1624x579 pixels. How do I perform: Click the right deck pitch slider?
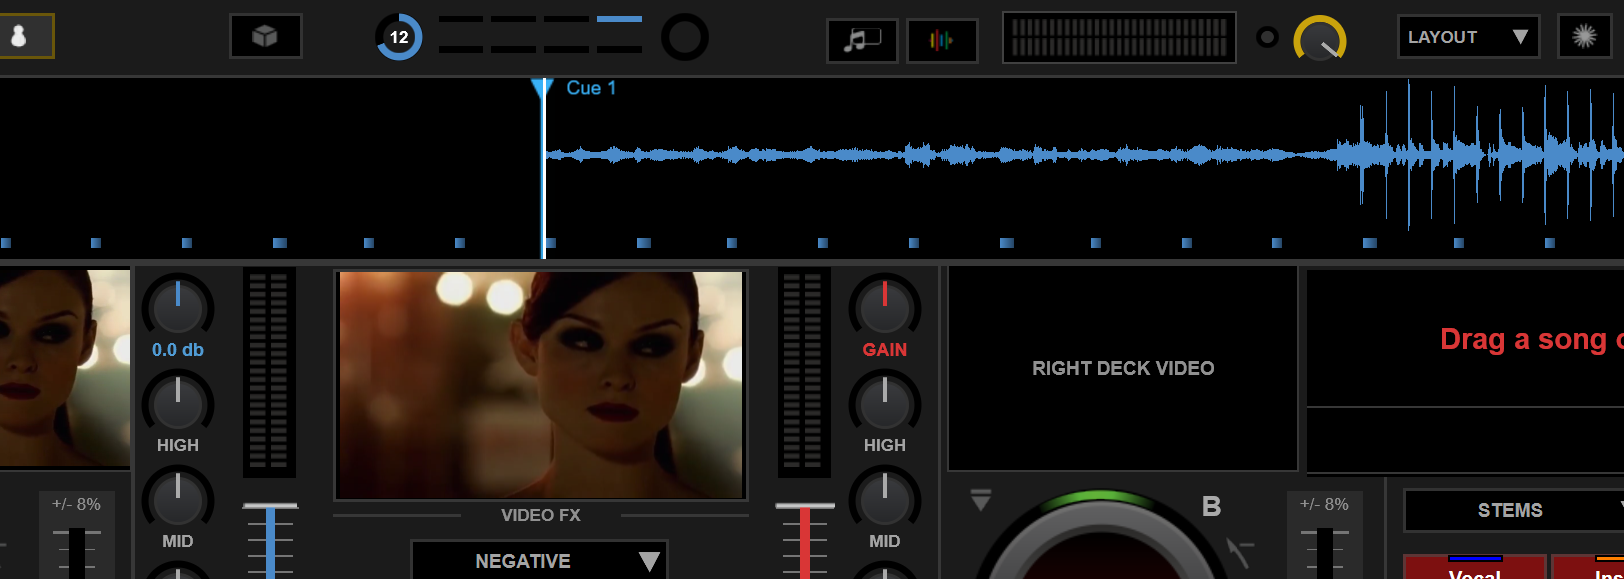point(1325,552)
